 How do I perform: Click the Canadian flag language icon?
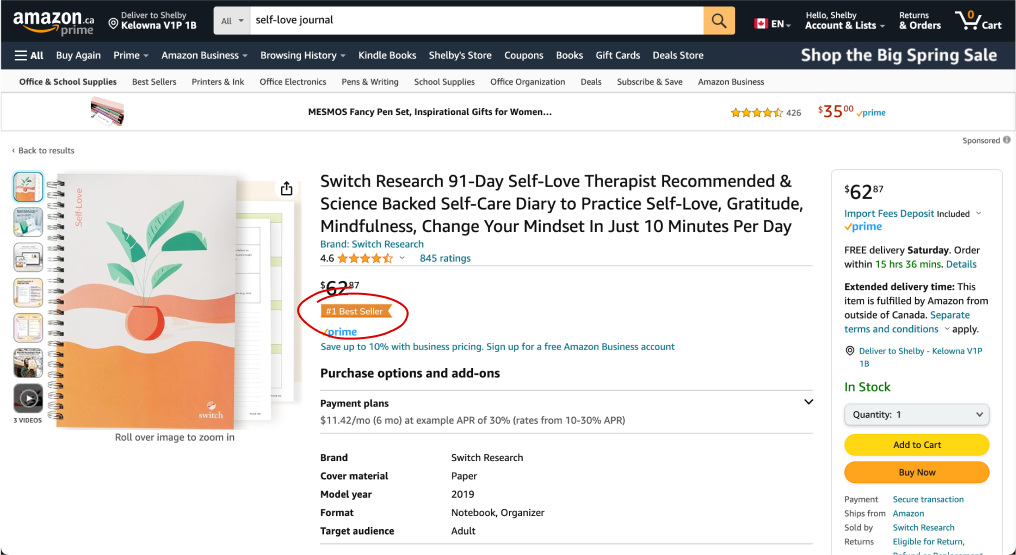[x=760, y=23]
